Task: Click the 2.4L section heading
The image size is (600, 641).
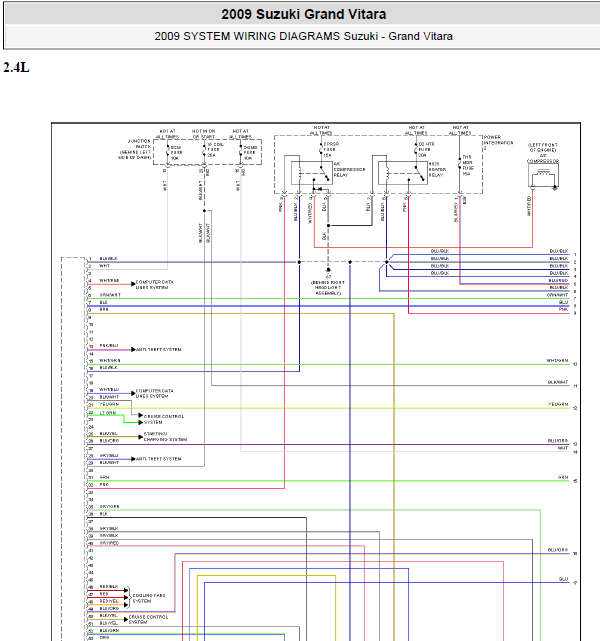Action: [x=16, y=67]
